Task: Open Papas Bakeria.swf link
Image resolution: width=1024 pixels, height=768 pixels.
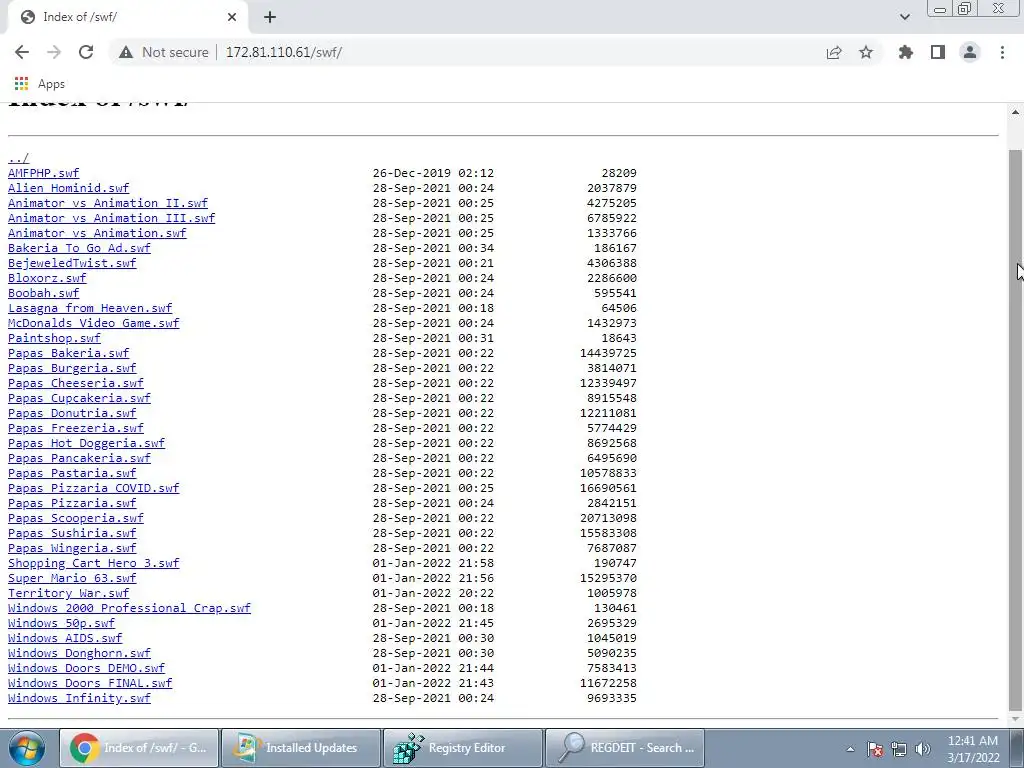Action: pyautogui.click(x=69, y=353)
